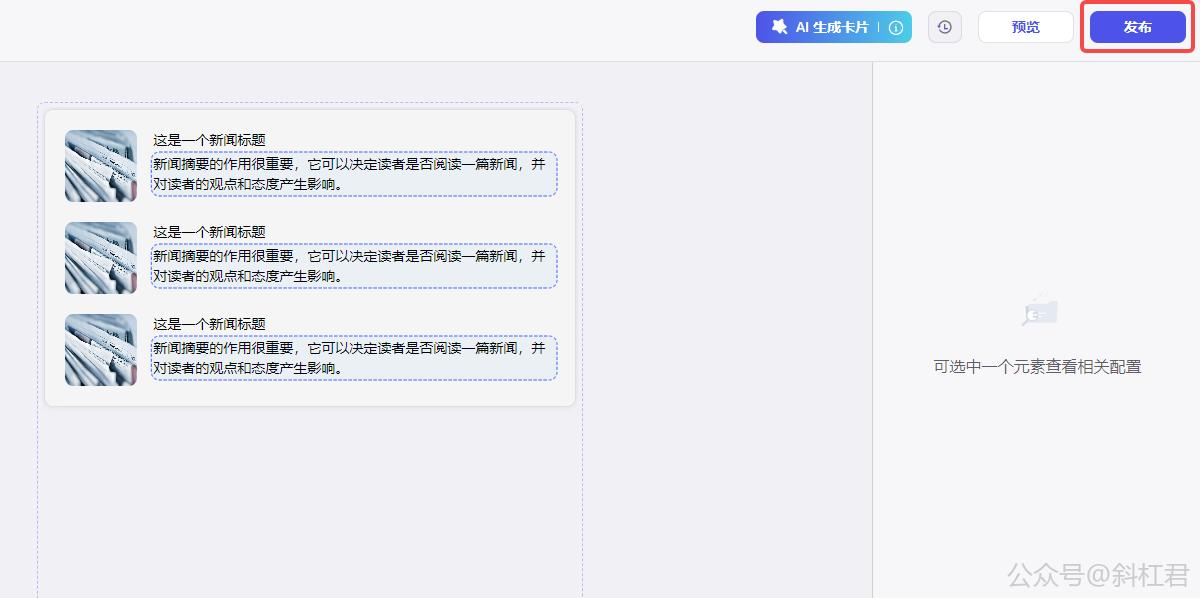Viewport: 1200px width, 598px height.
Task: Select the second 这是一个新闻标题 title
Action: tap(209, 232)
